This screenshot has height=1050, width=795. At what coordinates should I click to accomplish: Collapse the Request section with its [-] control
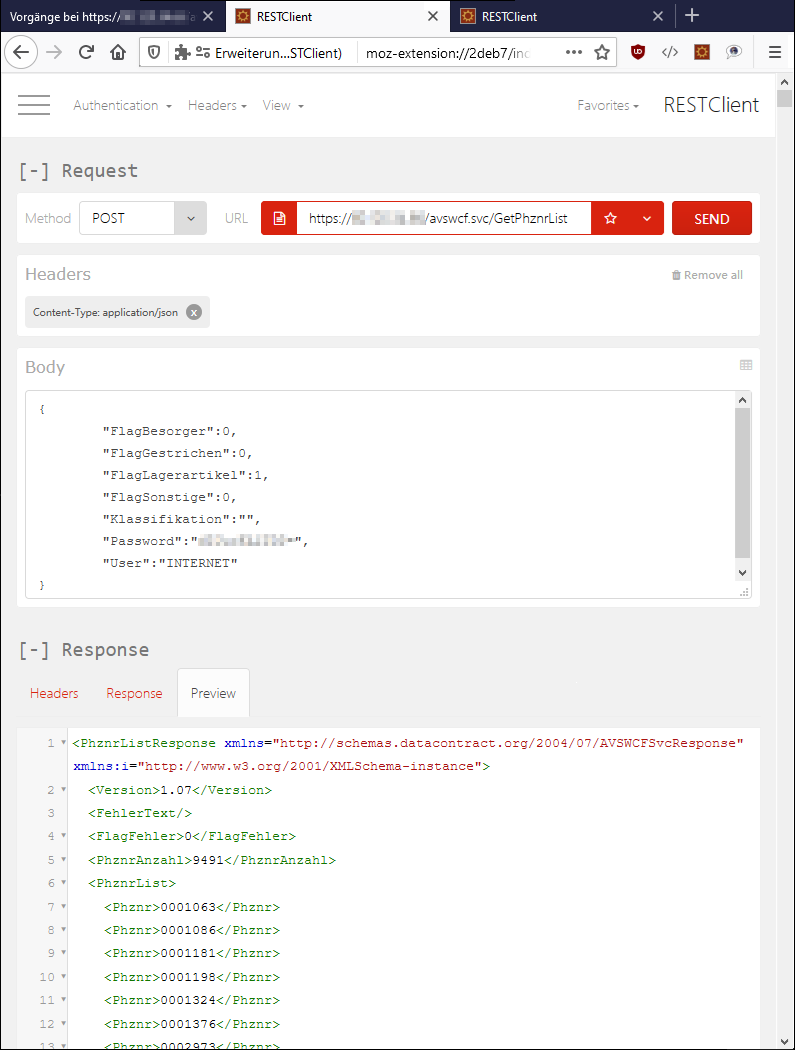33,170
